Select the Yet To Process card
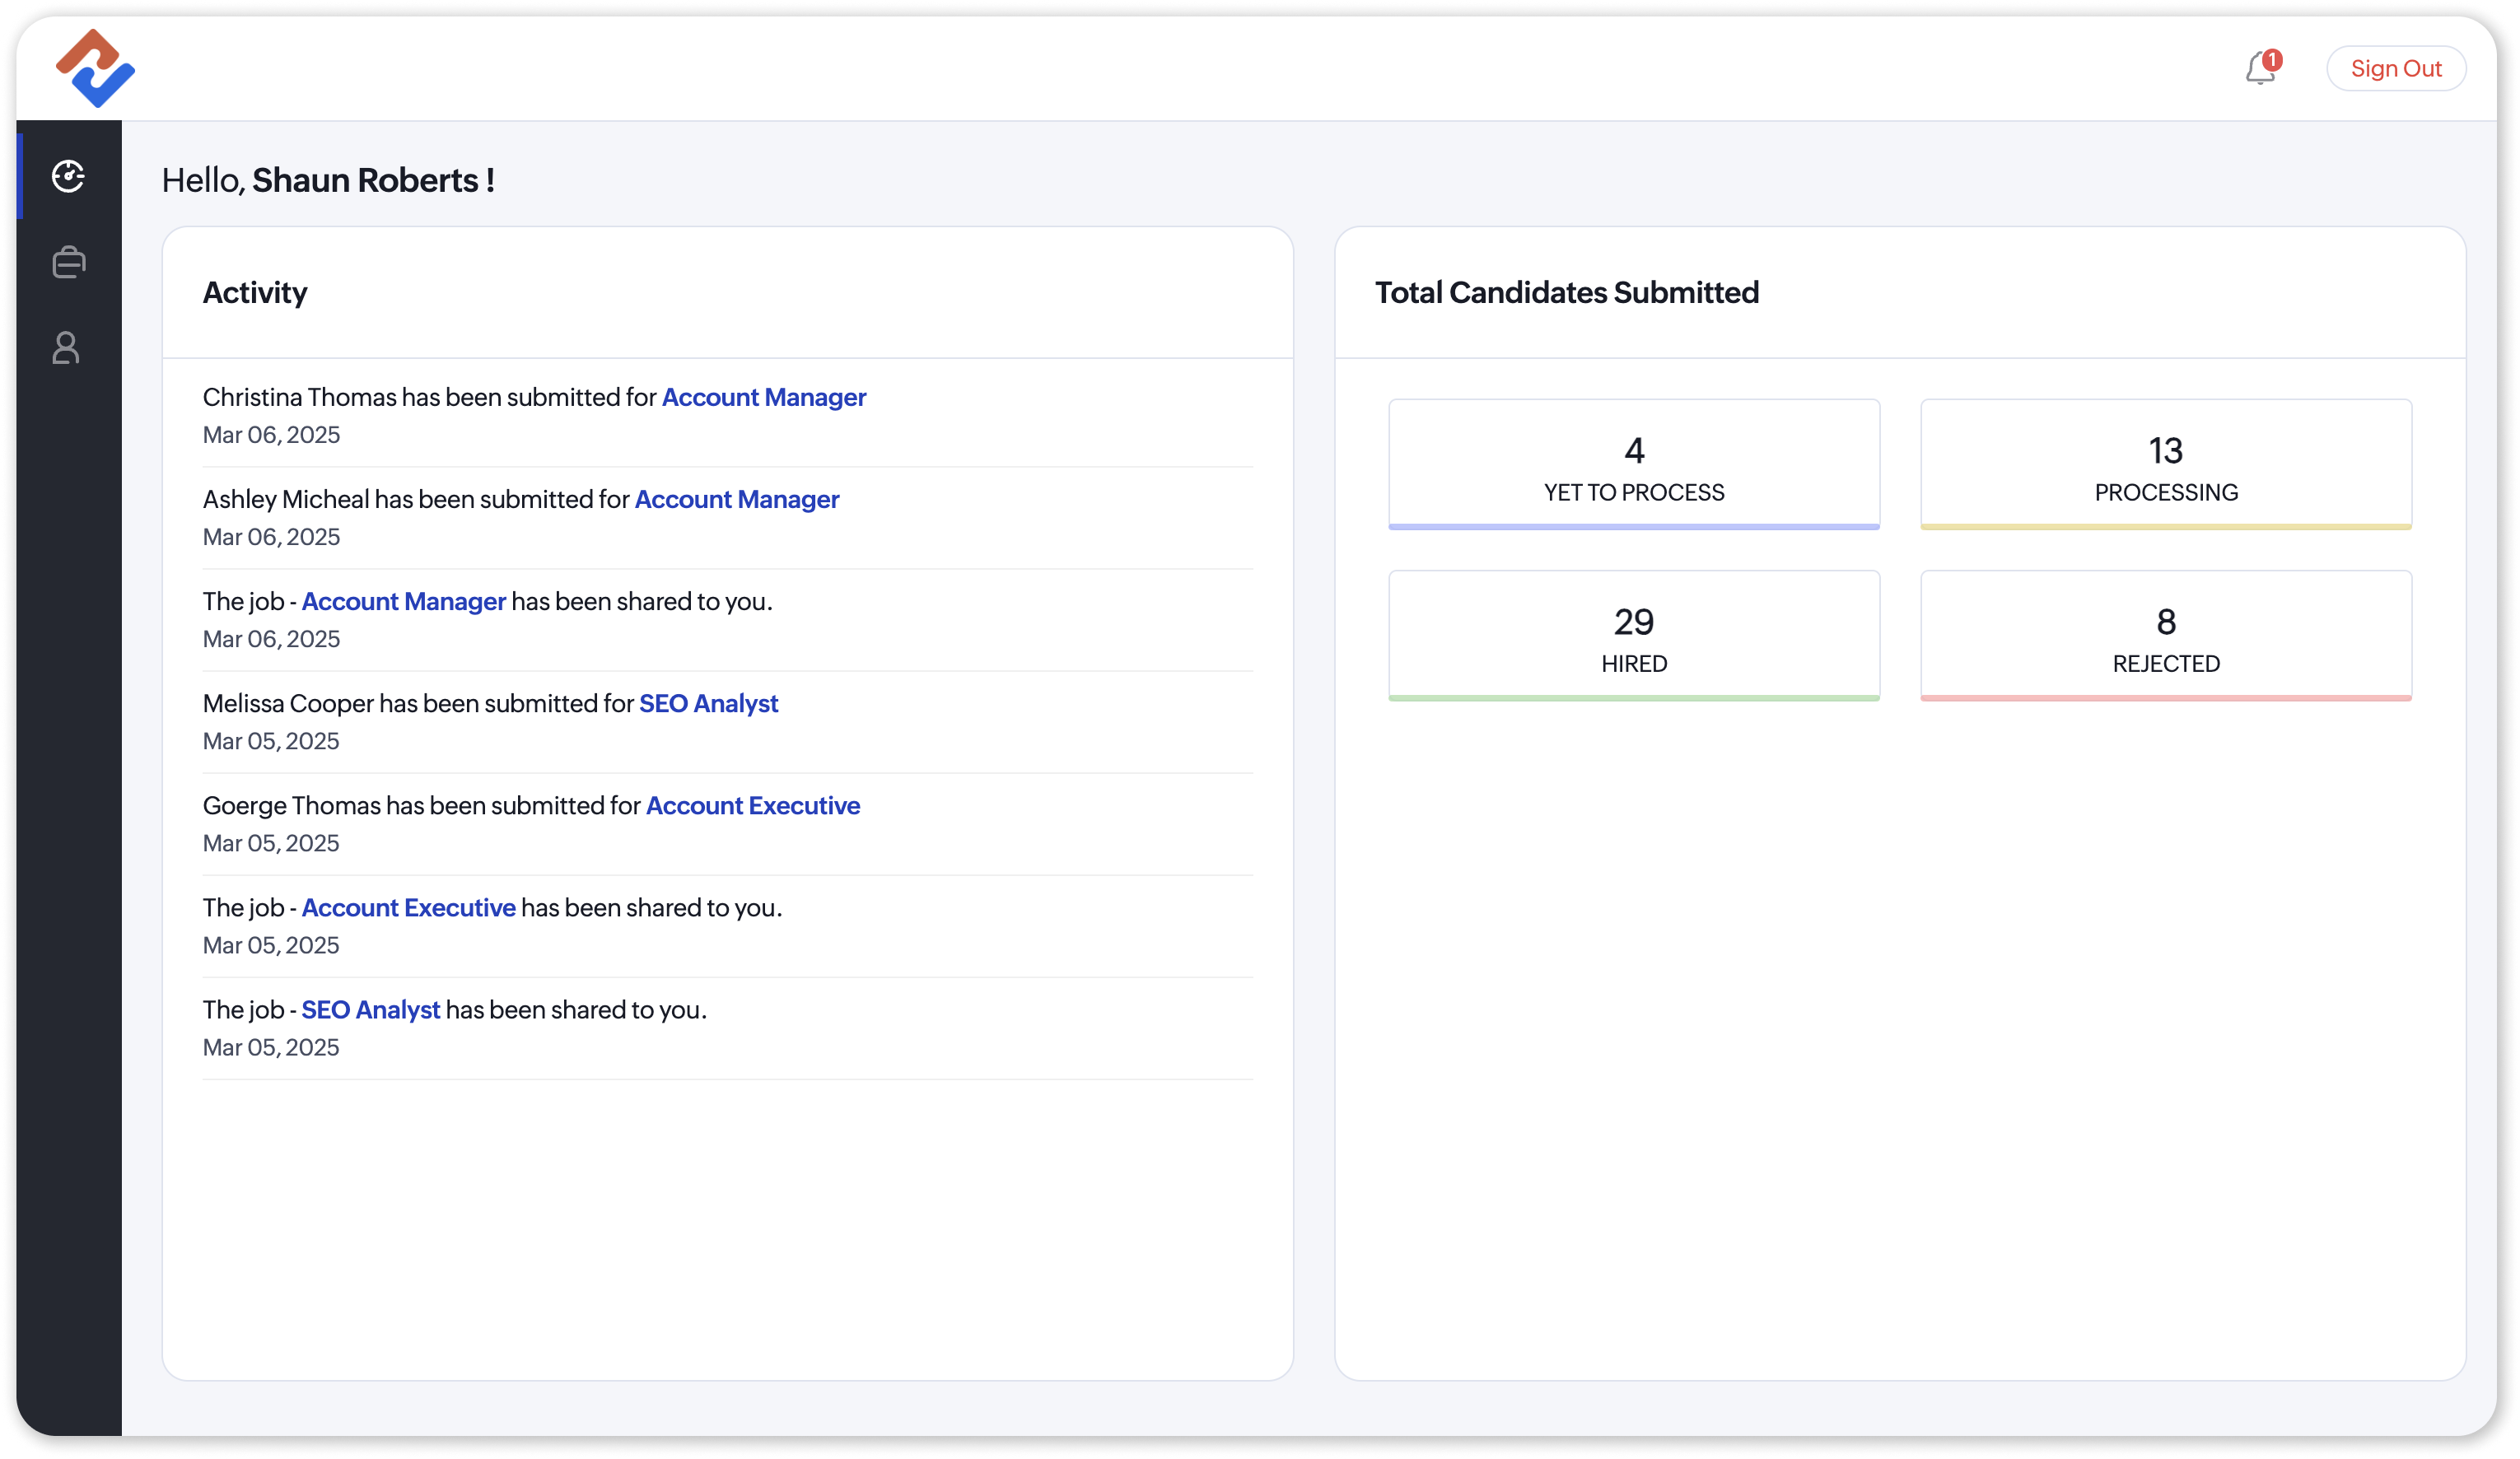The width and height of the screenshot is (2520, 1459). tap(1633, 465)
